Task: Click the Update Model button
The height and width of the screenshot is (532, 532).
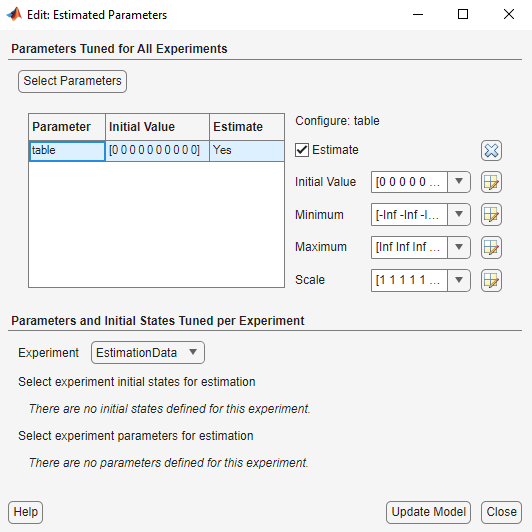Action: pyautogui.click(x=428, y=512)
